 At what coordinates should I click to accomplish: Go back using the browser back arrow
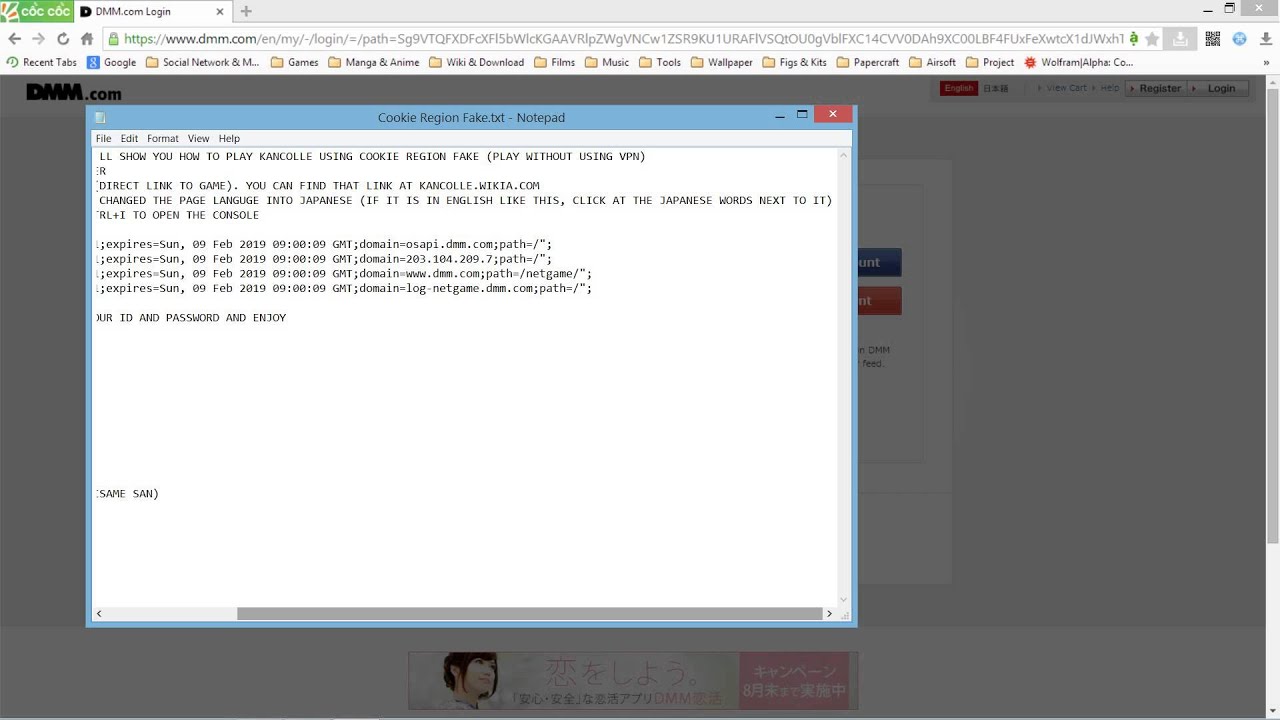click(14, 39)
